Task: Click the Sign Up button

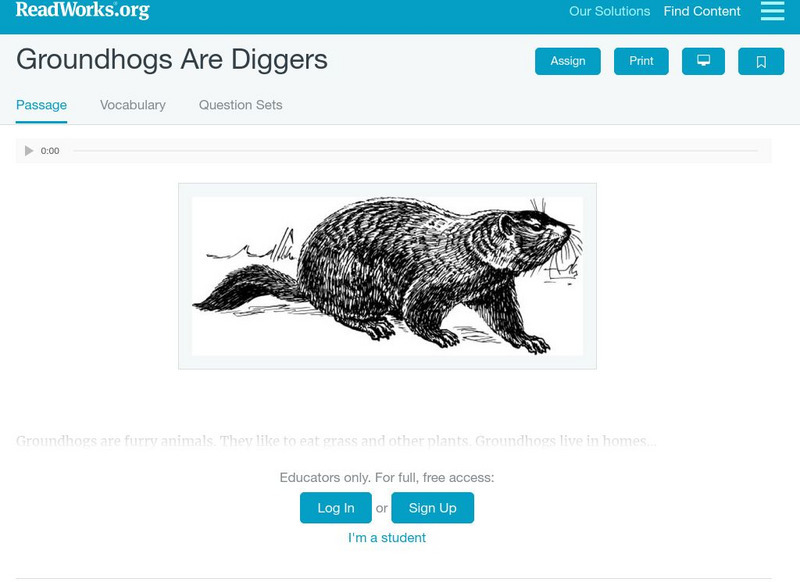Action: [432, 508]
